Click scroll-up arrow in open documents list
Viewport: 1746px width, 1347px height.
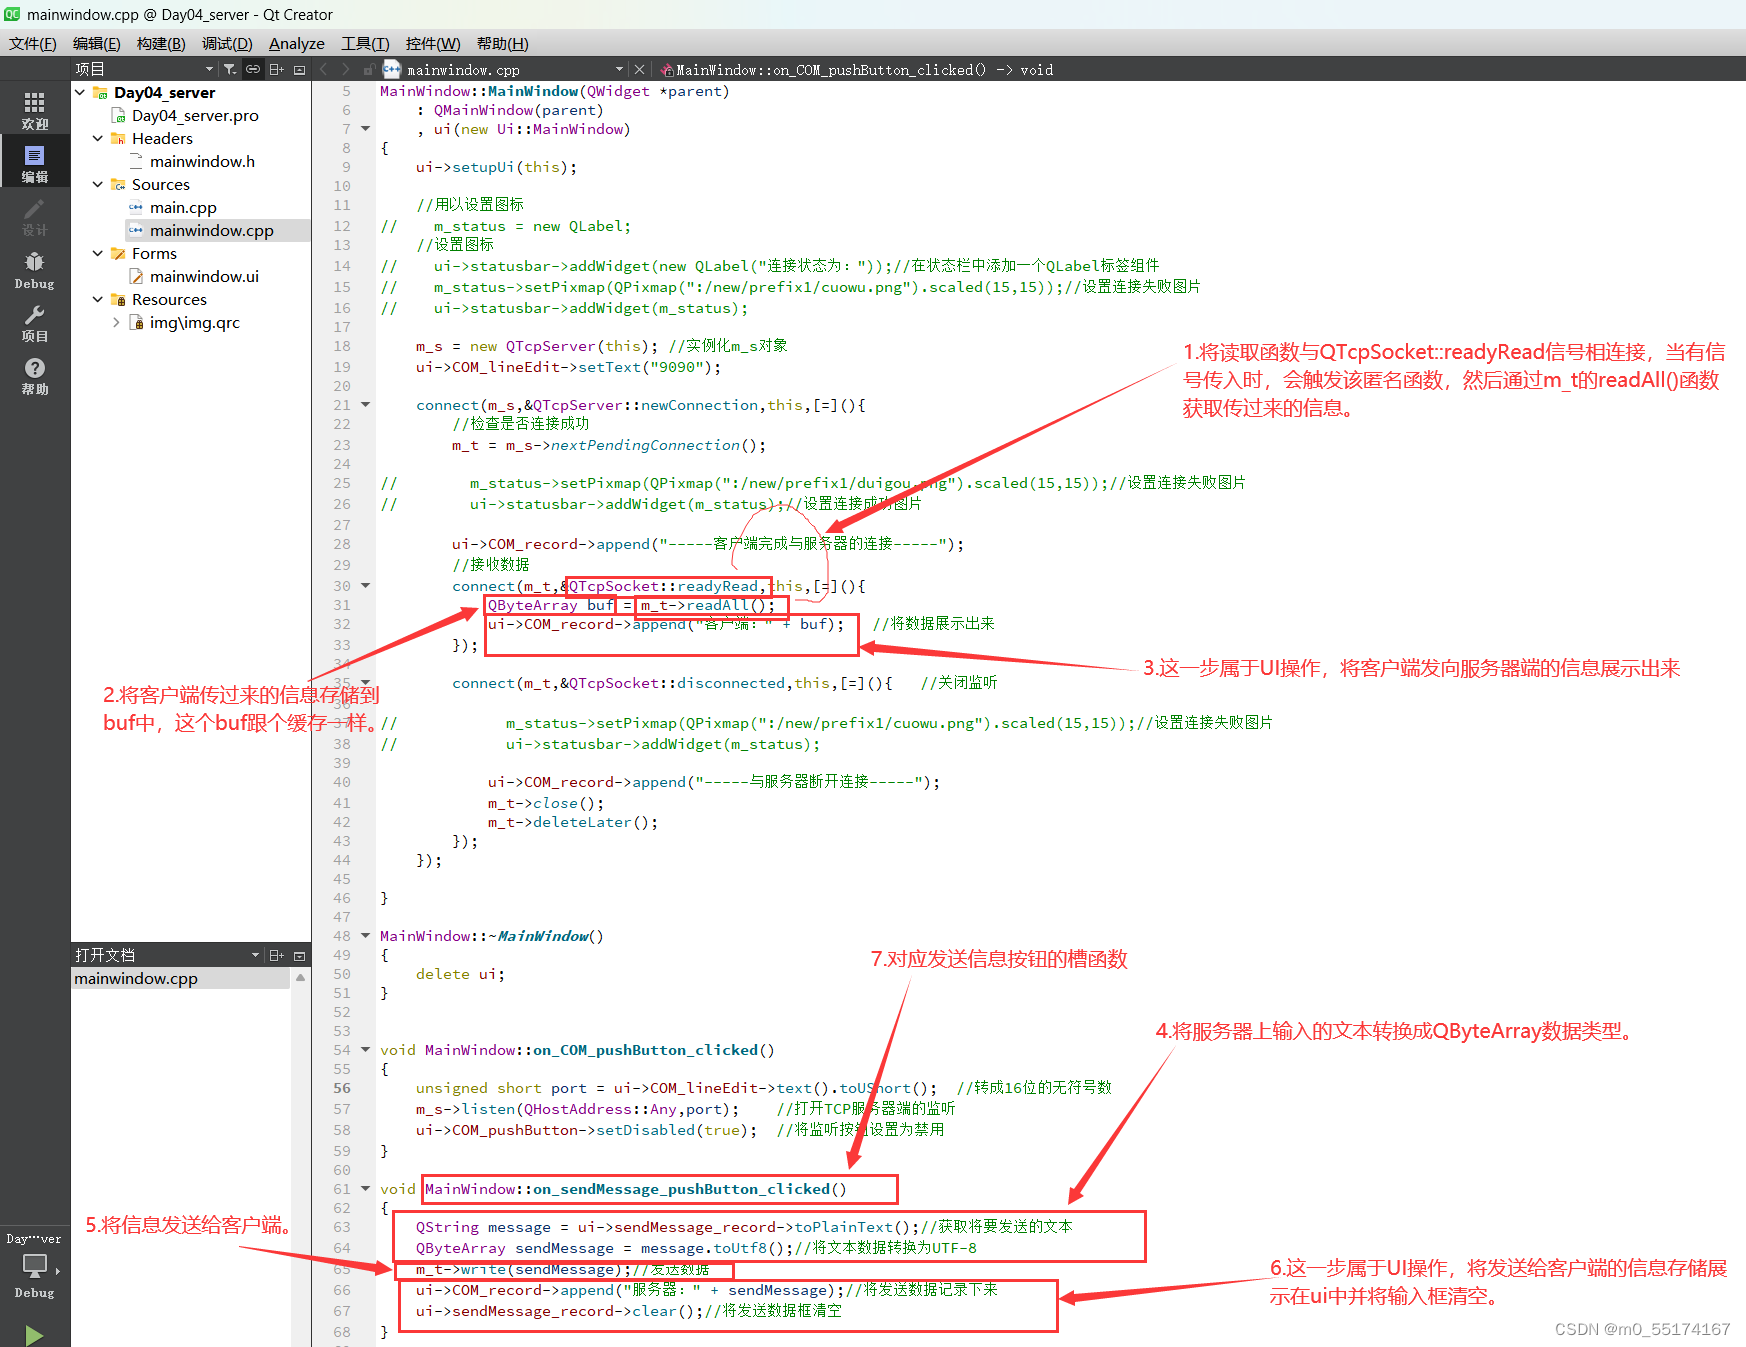300,978
